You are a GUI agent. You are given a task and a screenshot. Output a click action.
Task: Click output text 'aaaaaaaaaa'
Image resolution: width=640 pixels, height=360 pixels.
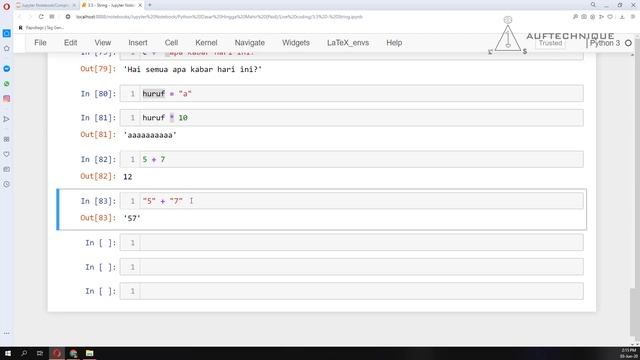click(150, 135)
